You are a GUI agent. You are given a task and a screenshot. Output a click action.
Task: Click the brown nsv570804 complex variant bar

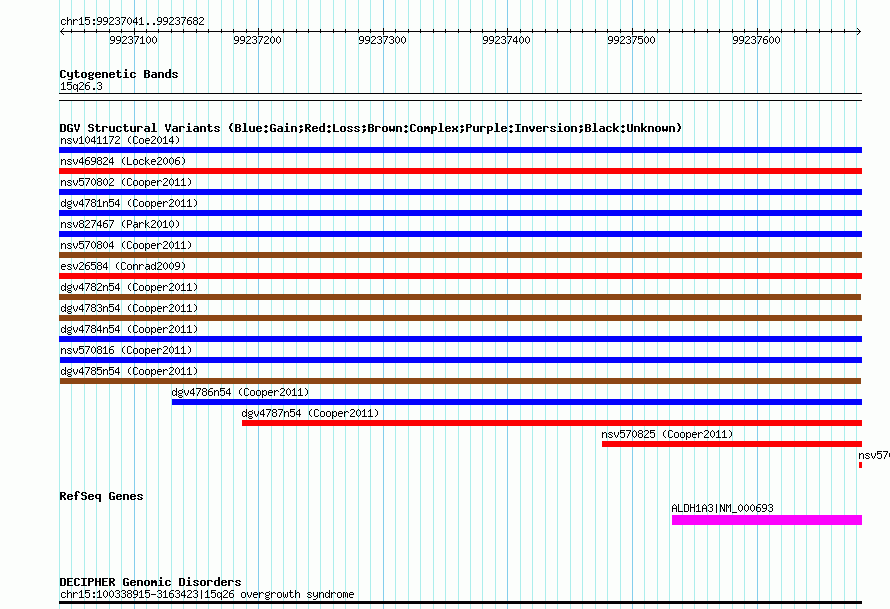click(x=460, y=255)
